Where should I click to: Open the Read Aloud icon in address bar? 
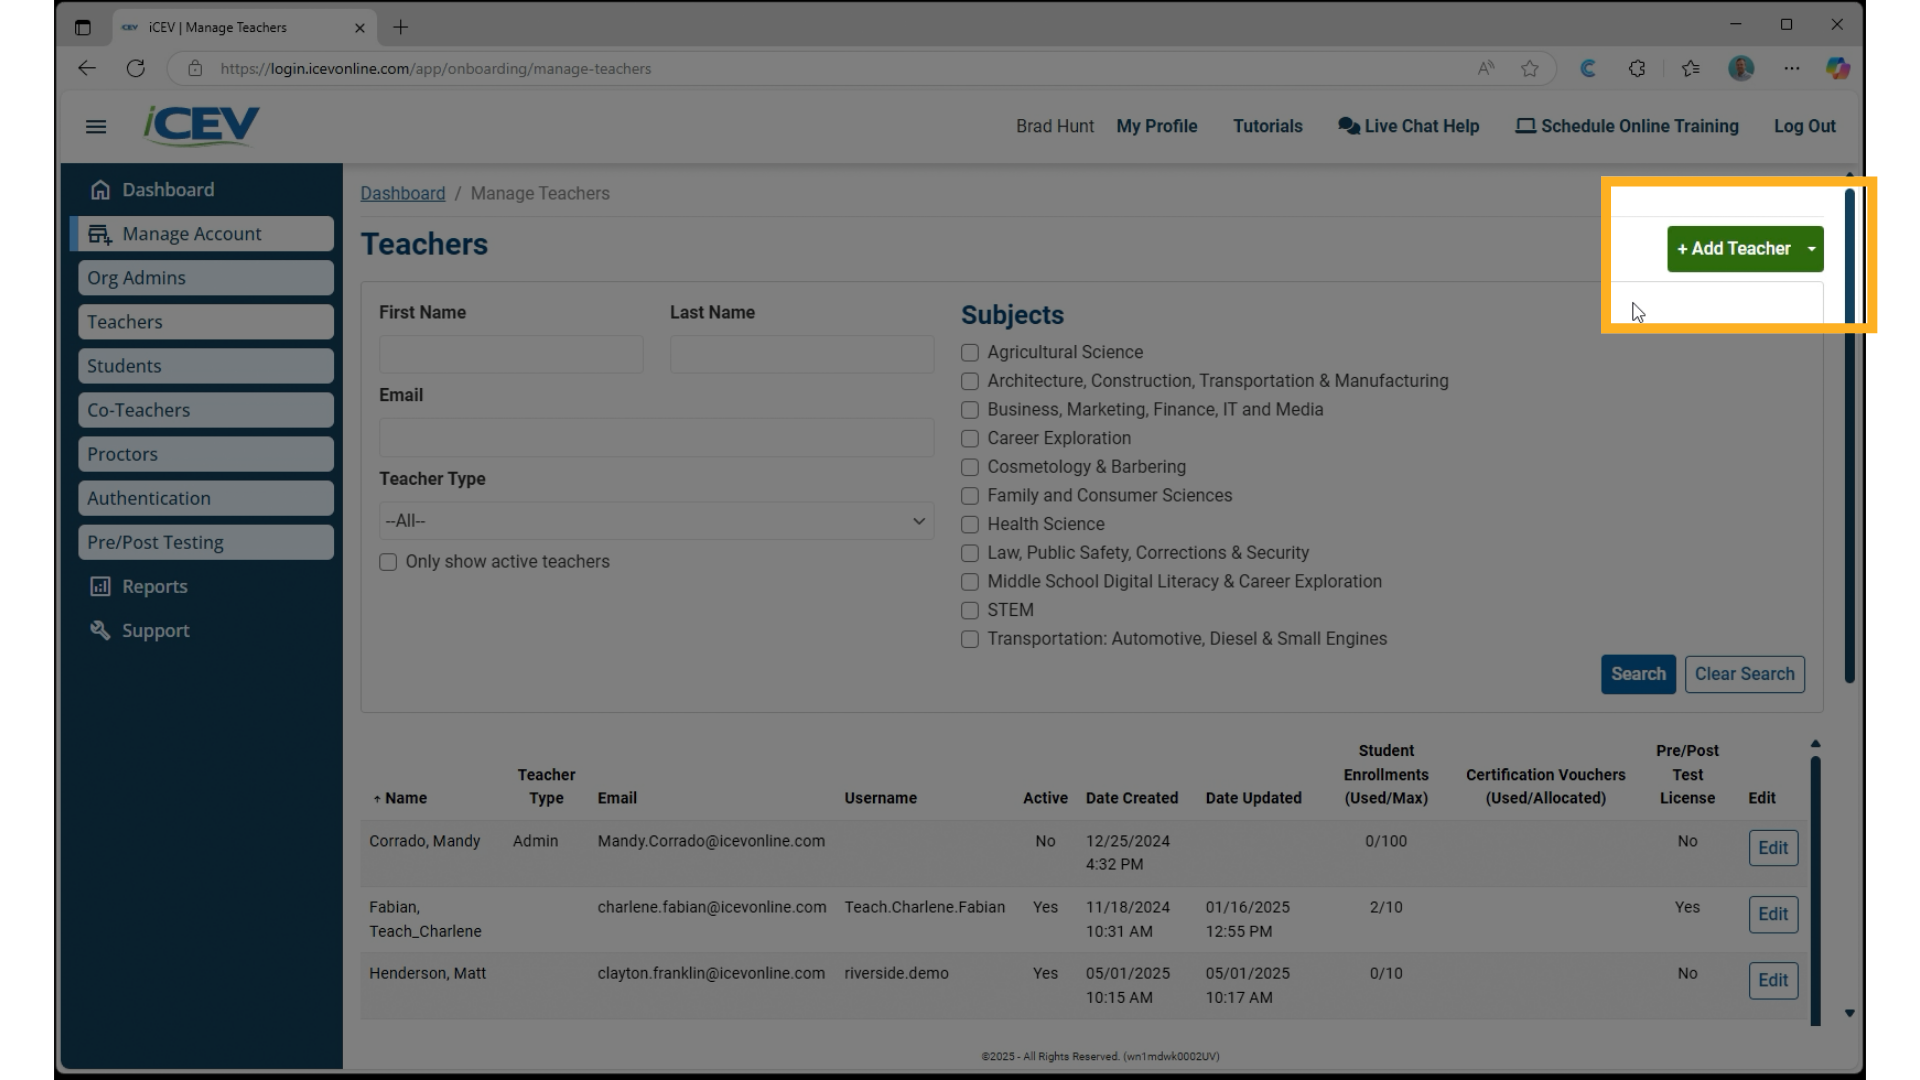[1486, 68]
